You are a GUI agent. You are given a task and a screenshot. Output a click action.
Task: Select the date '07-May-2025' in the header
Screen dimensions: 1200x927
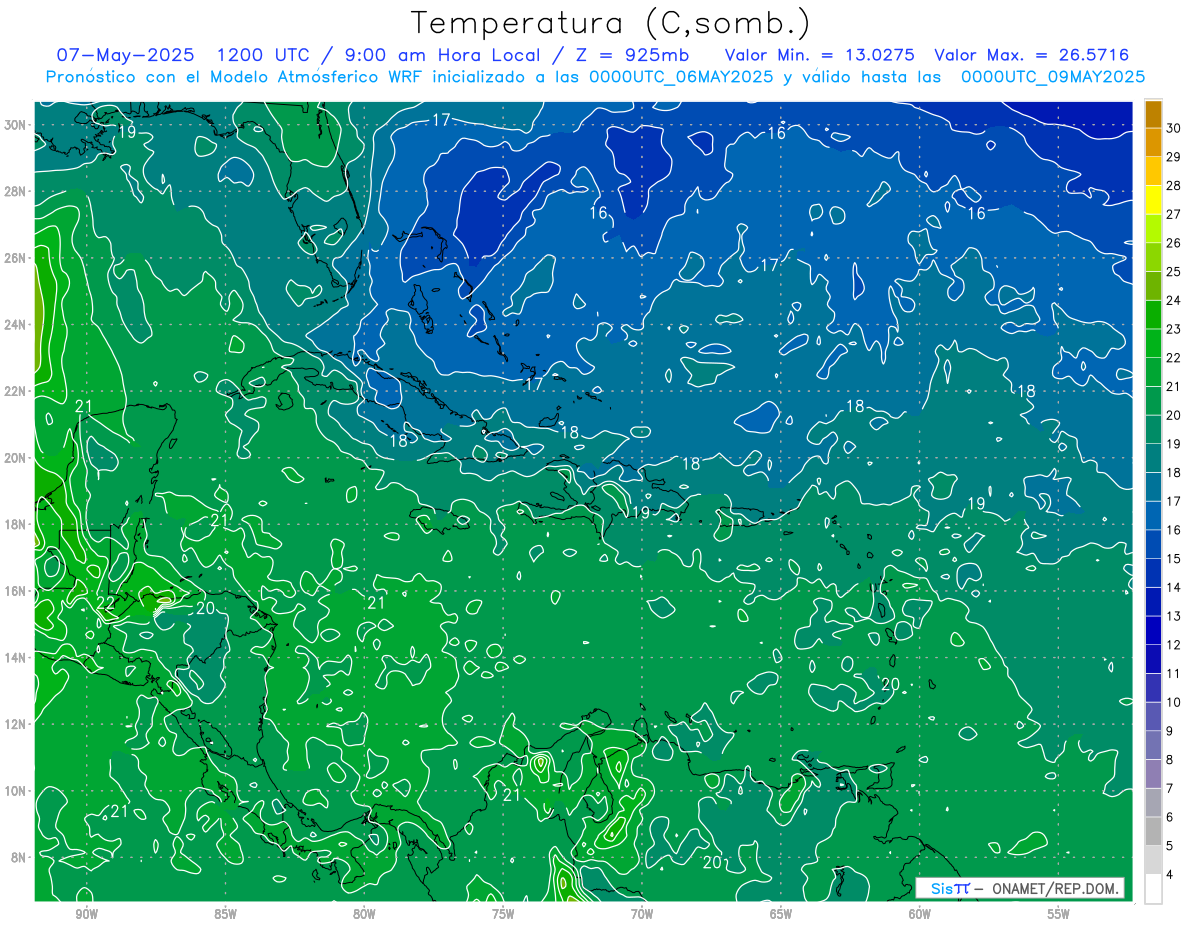tap(125, 55)
